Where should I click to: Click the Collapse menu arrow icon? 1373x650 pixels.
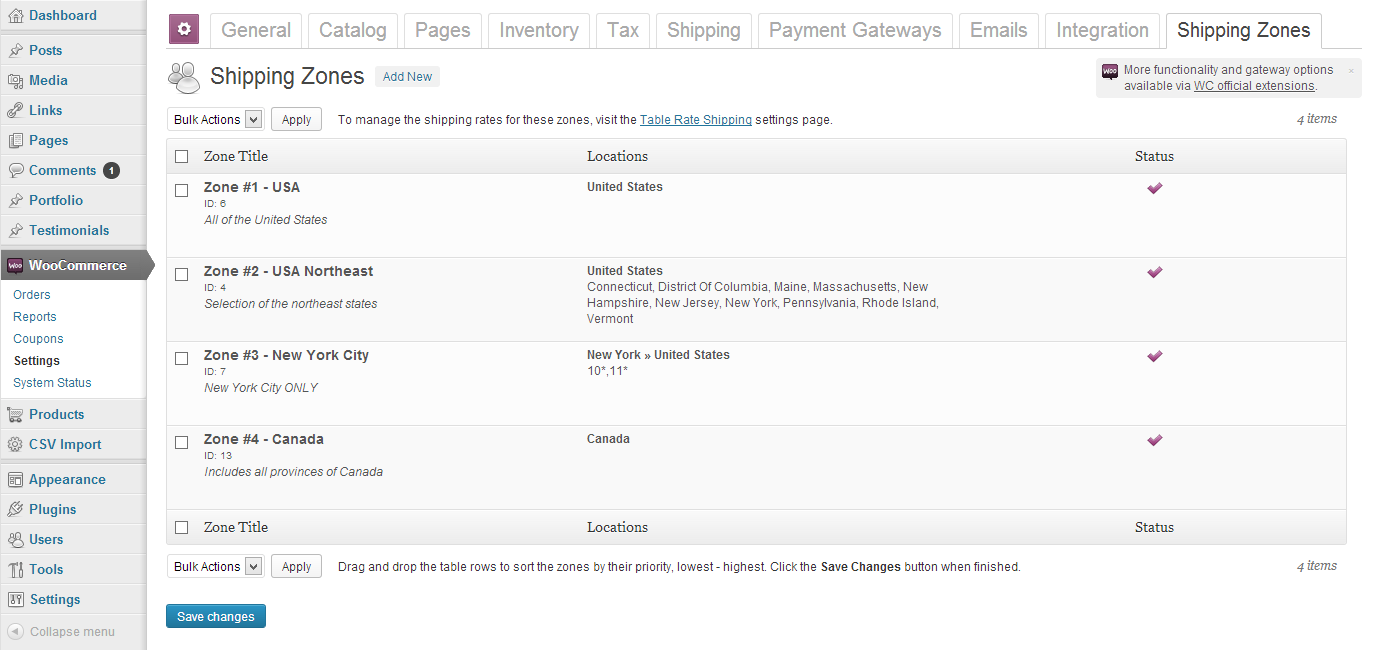pyautogui.click(x=15, y=632)
